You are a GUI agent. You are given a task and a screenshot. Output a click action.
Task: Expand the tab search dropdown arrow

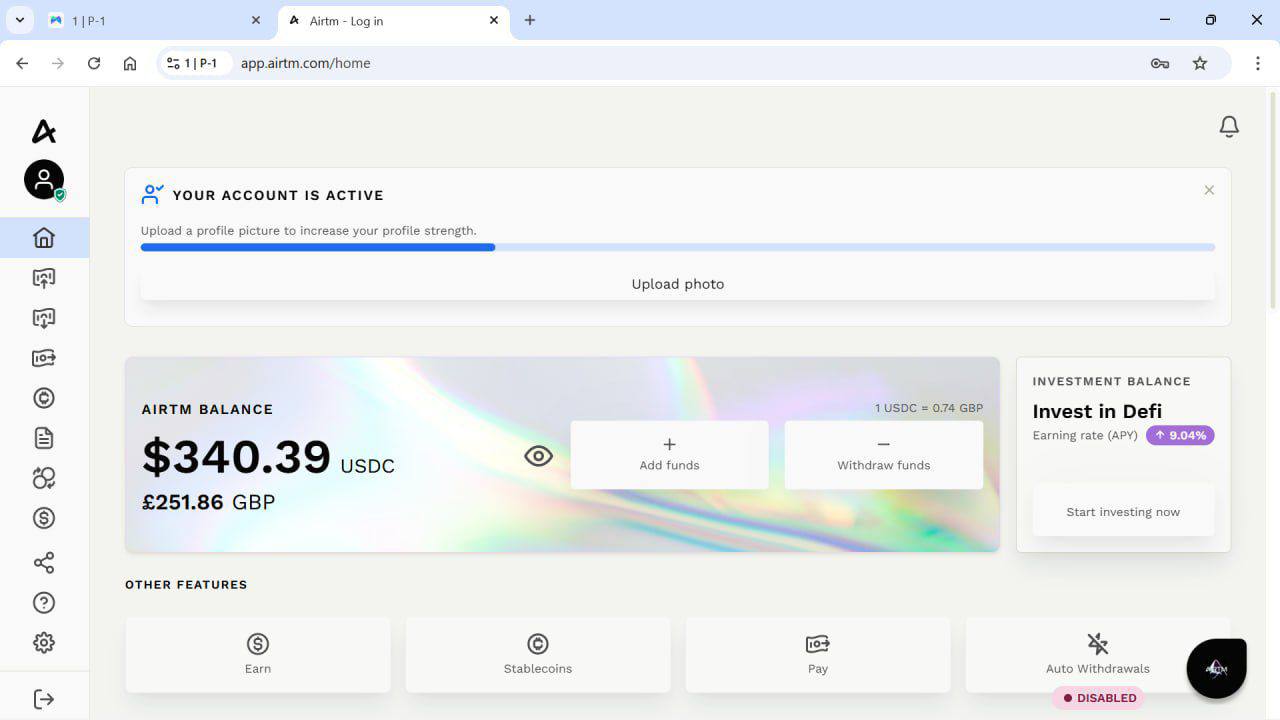(19, 20)
